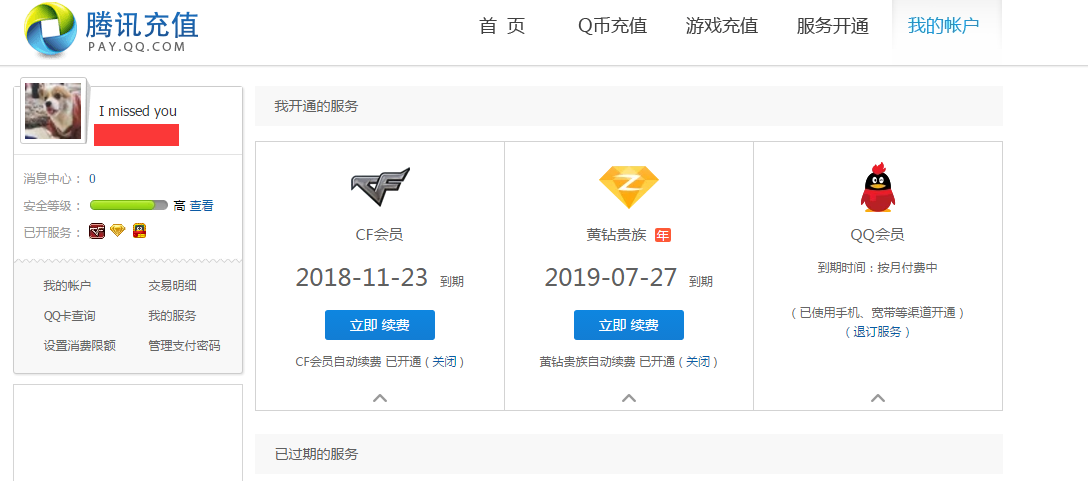This screenshot has height=481, width=1088.
Task: Click 立即续费 under CF会员
Action: coord(380,325)
